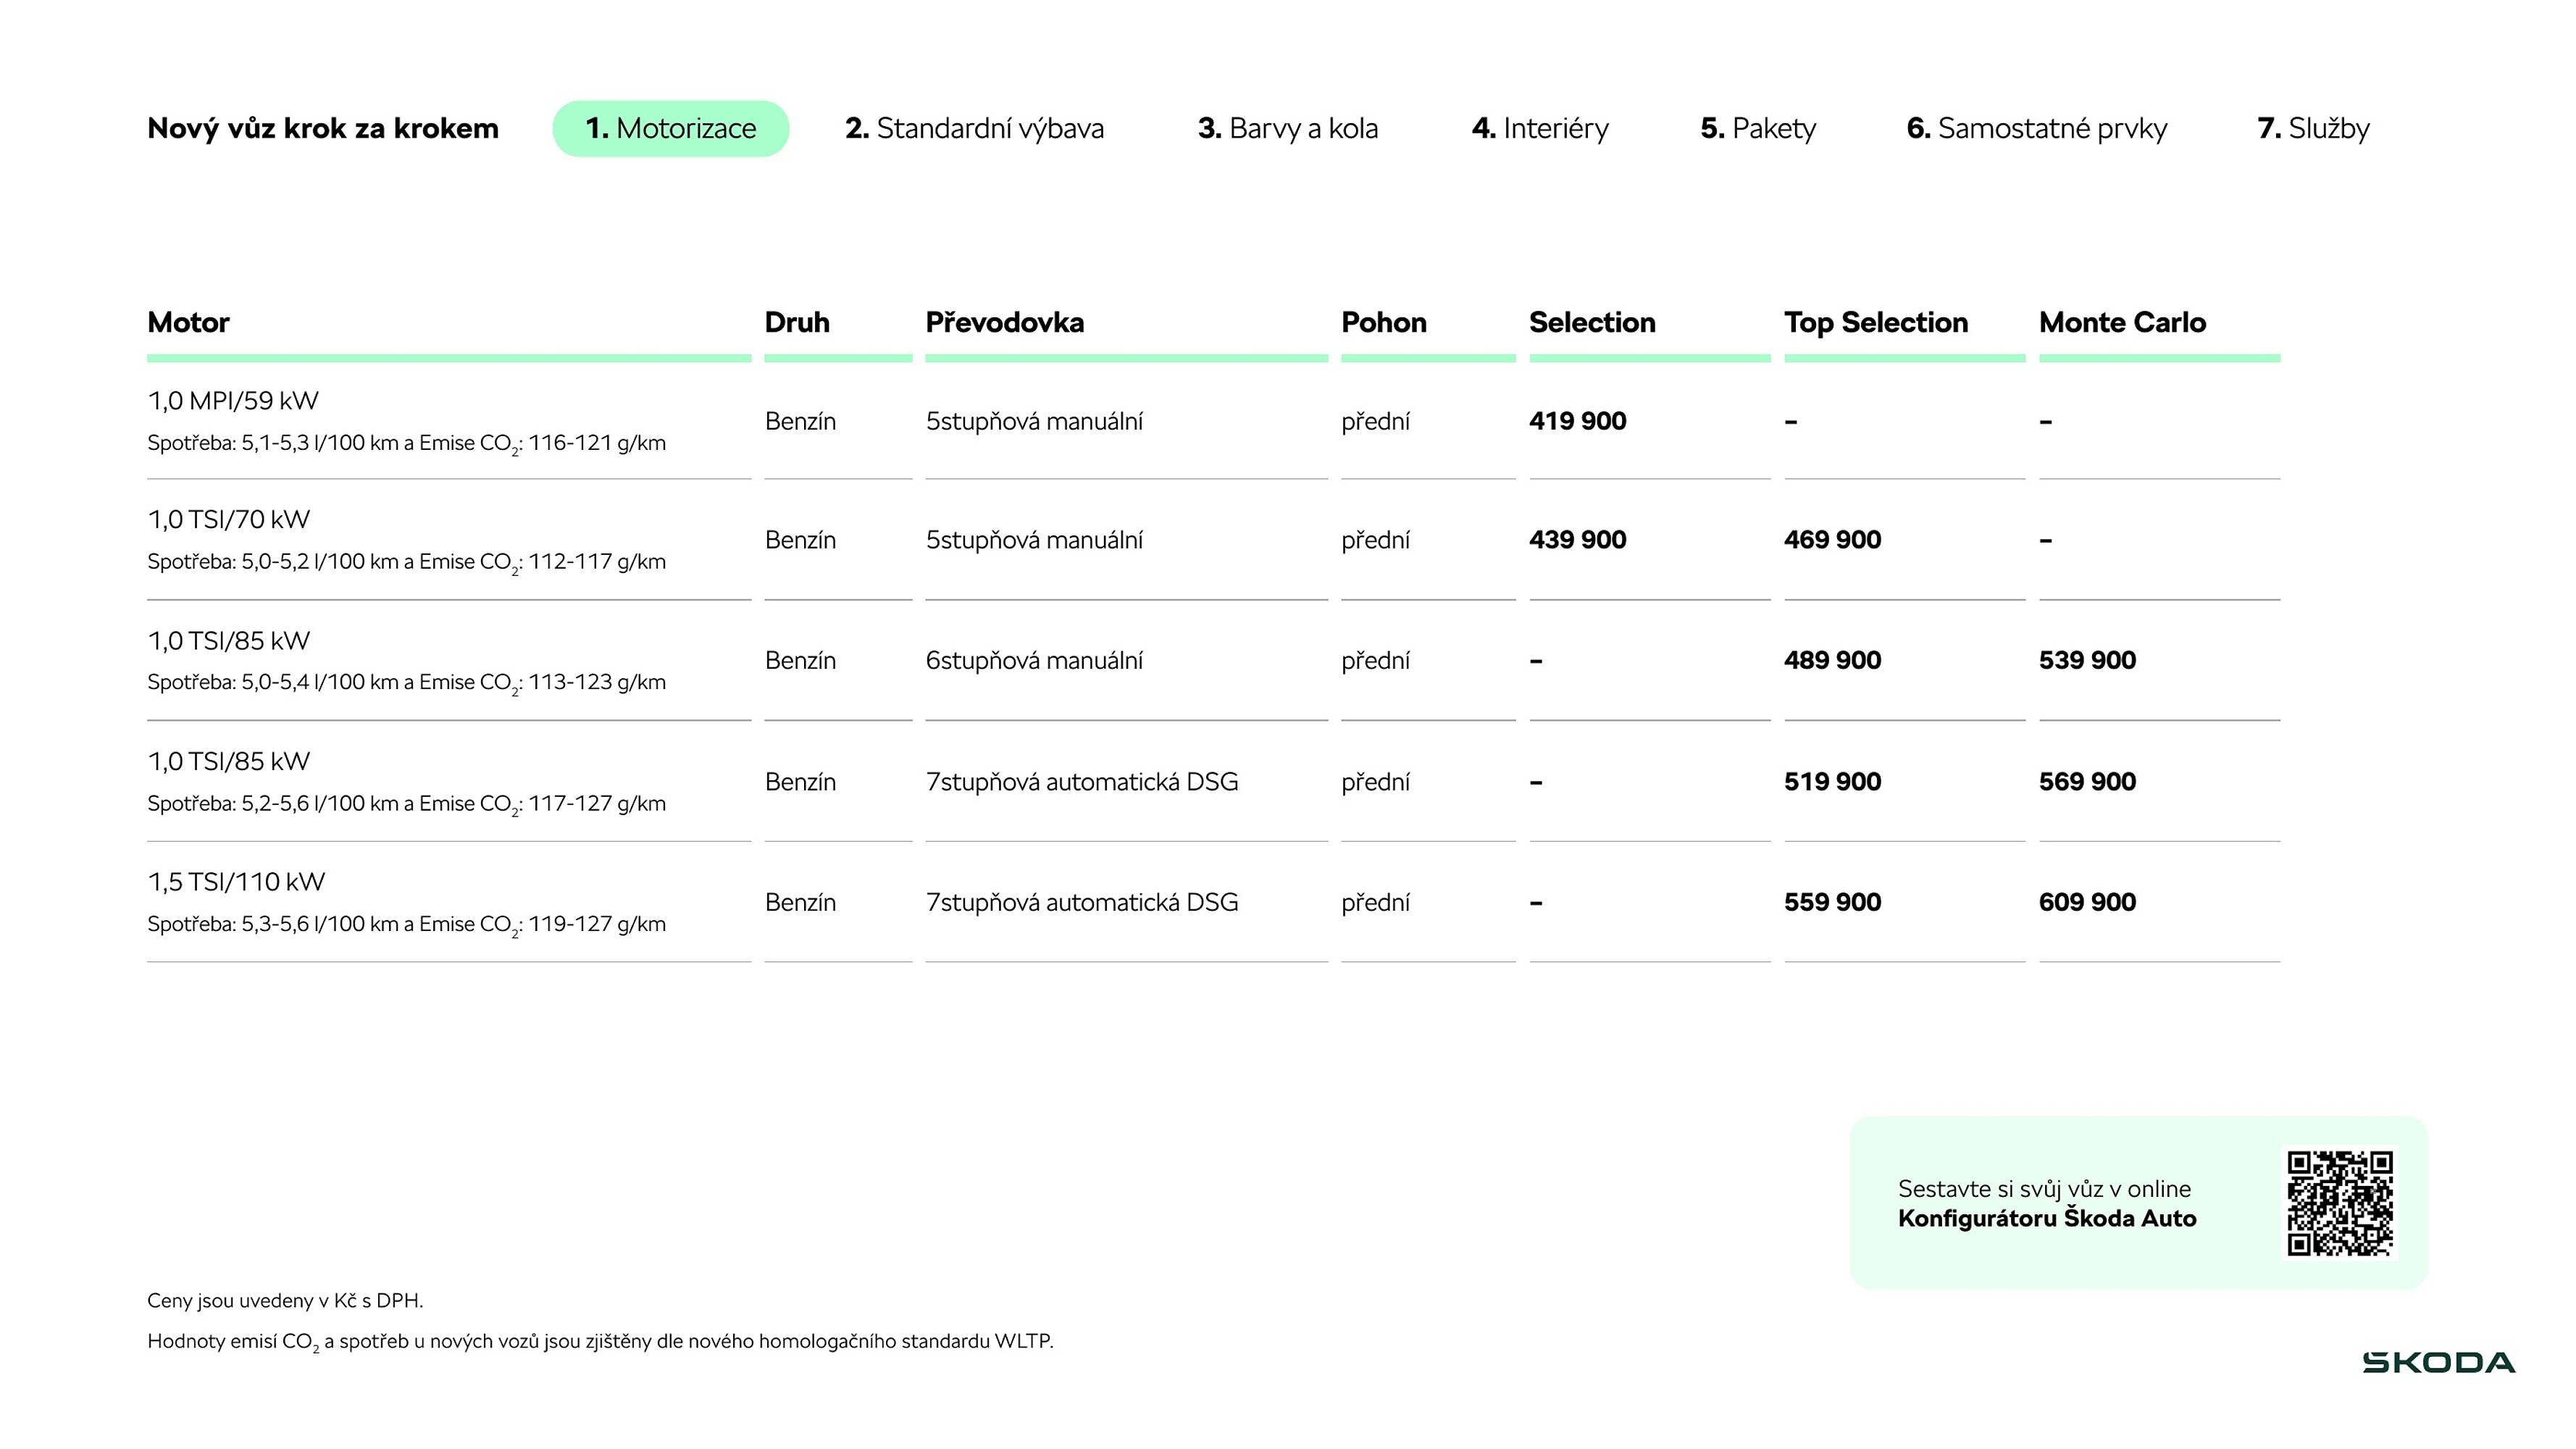Click the Monte Carlo column header

point(2122,322)
